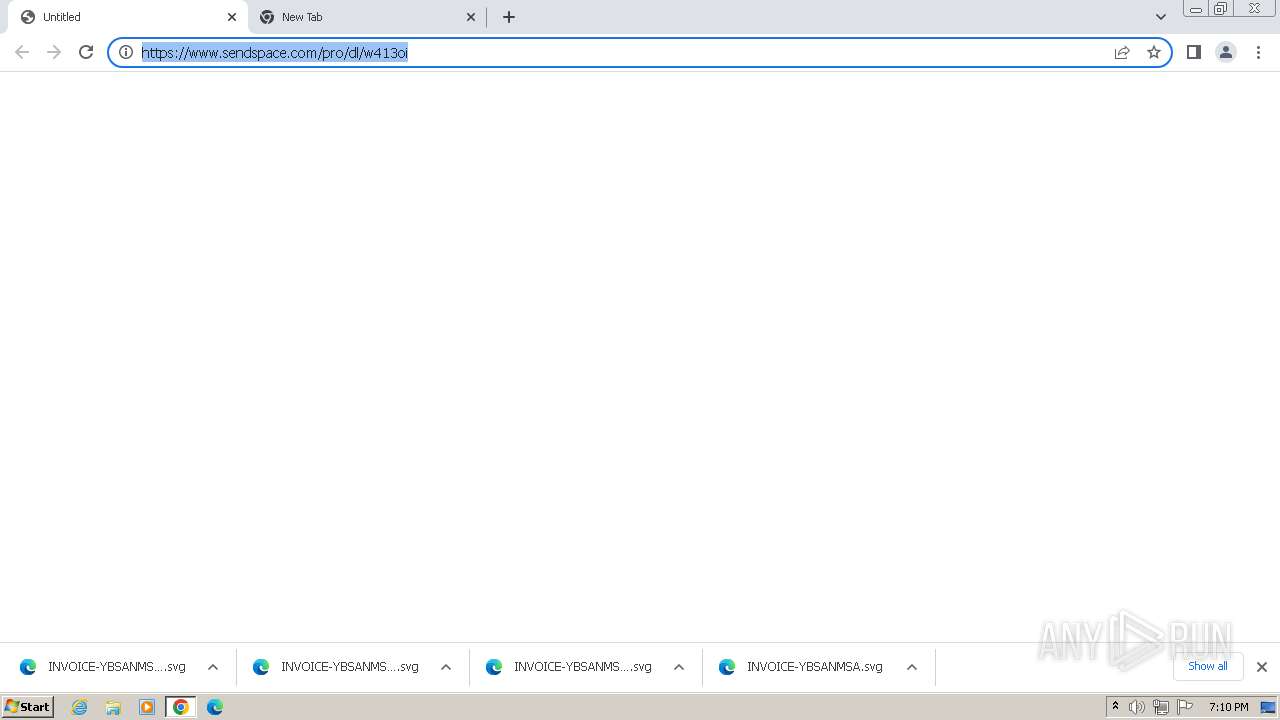Viewport: 1280px width, 720px height.
Task: Go back to previous page
Action: [x=22, y=52]
